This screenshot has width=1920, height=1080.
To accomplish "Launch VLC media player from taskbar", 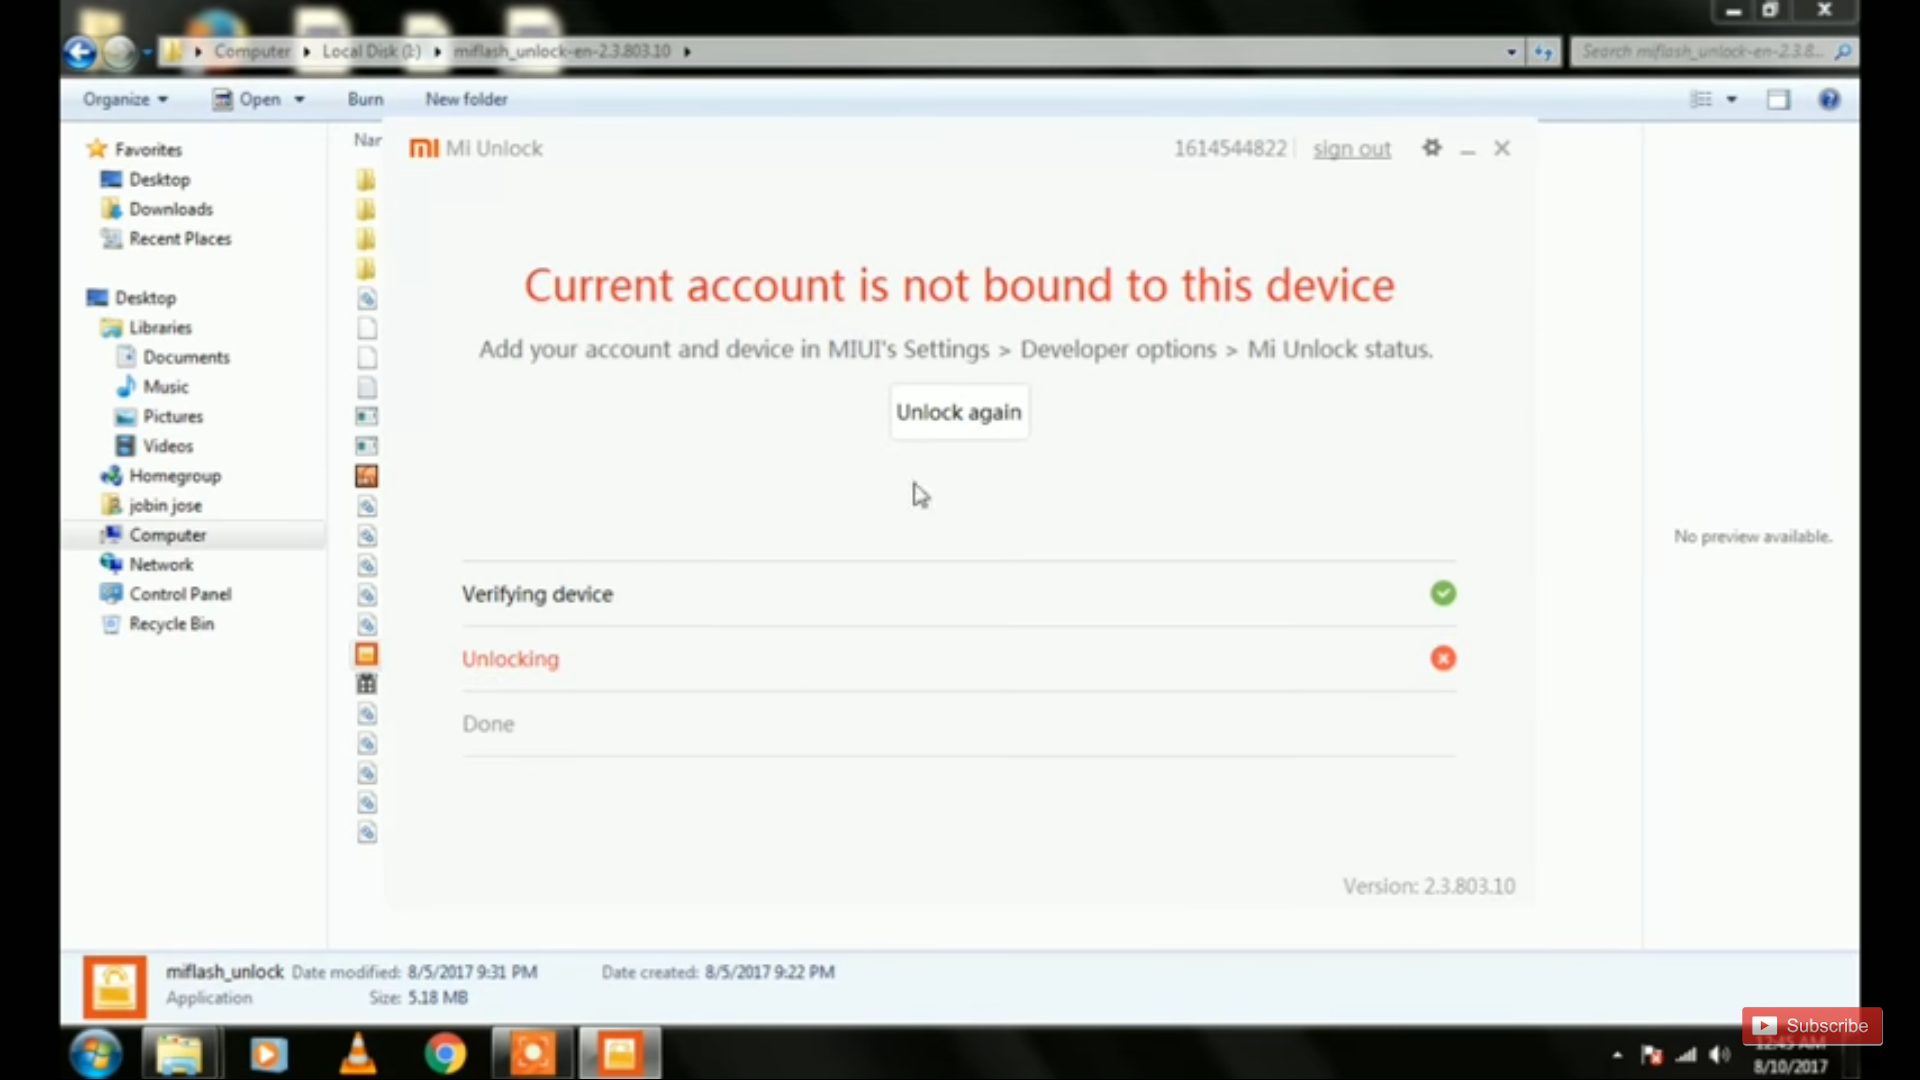I will click(358, 1054).
